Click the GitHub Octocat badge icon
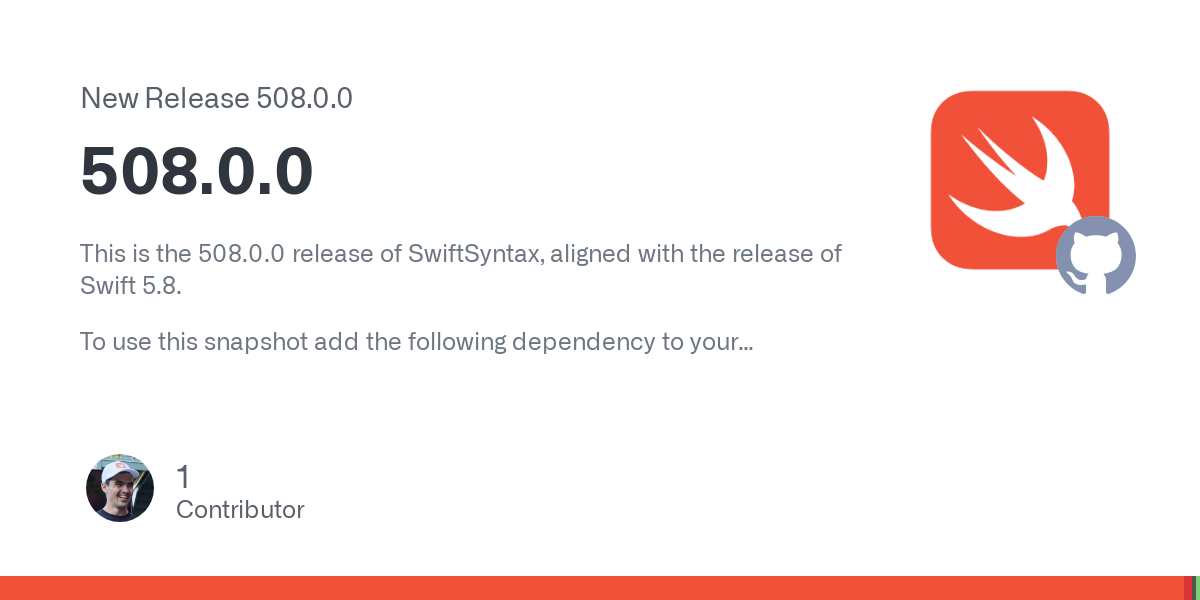Viewport: 1200px width, 600px height. coord(1096,256)
